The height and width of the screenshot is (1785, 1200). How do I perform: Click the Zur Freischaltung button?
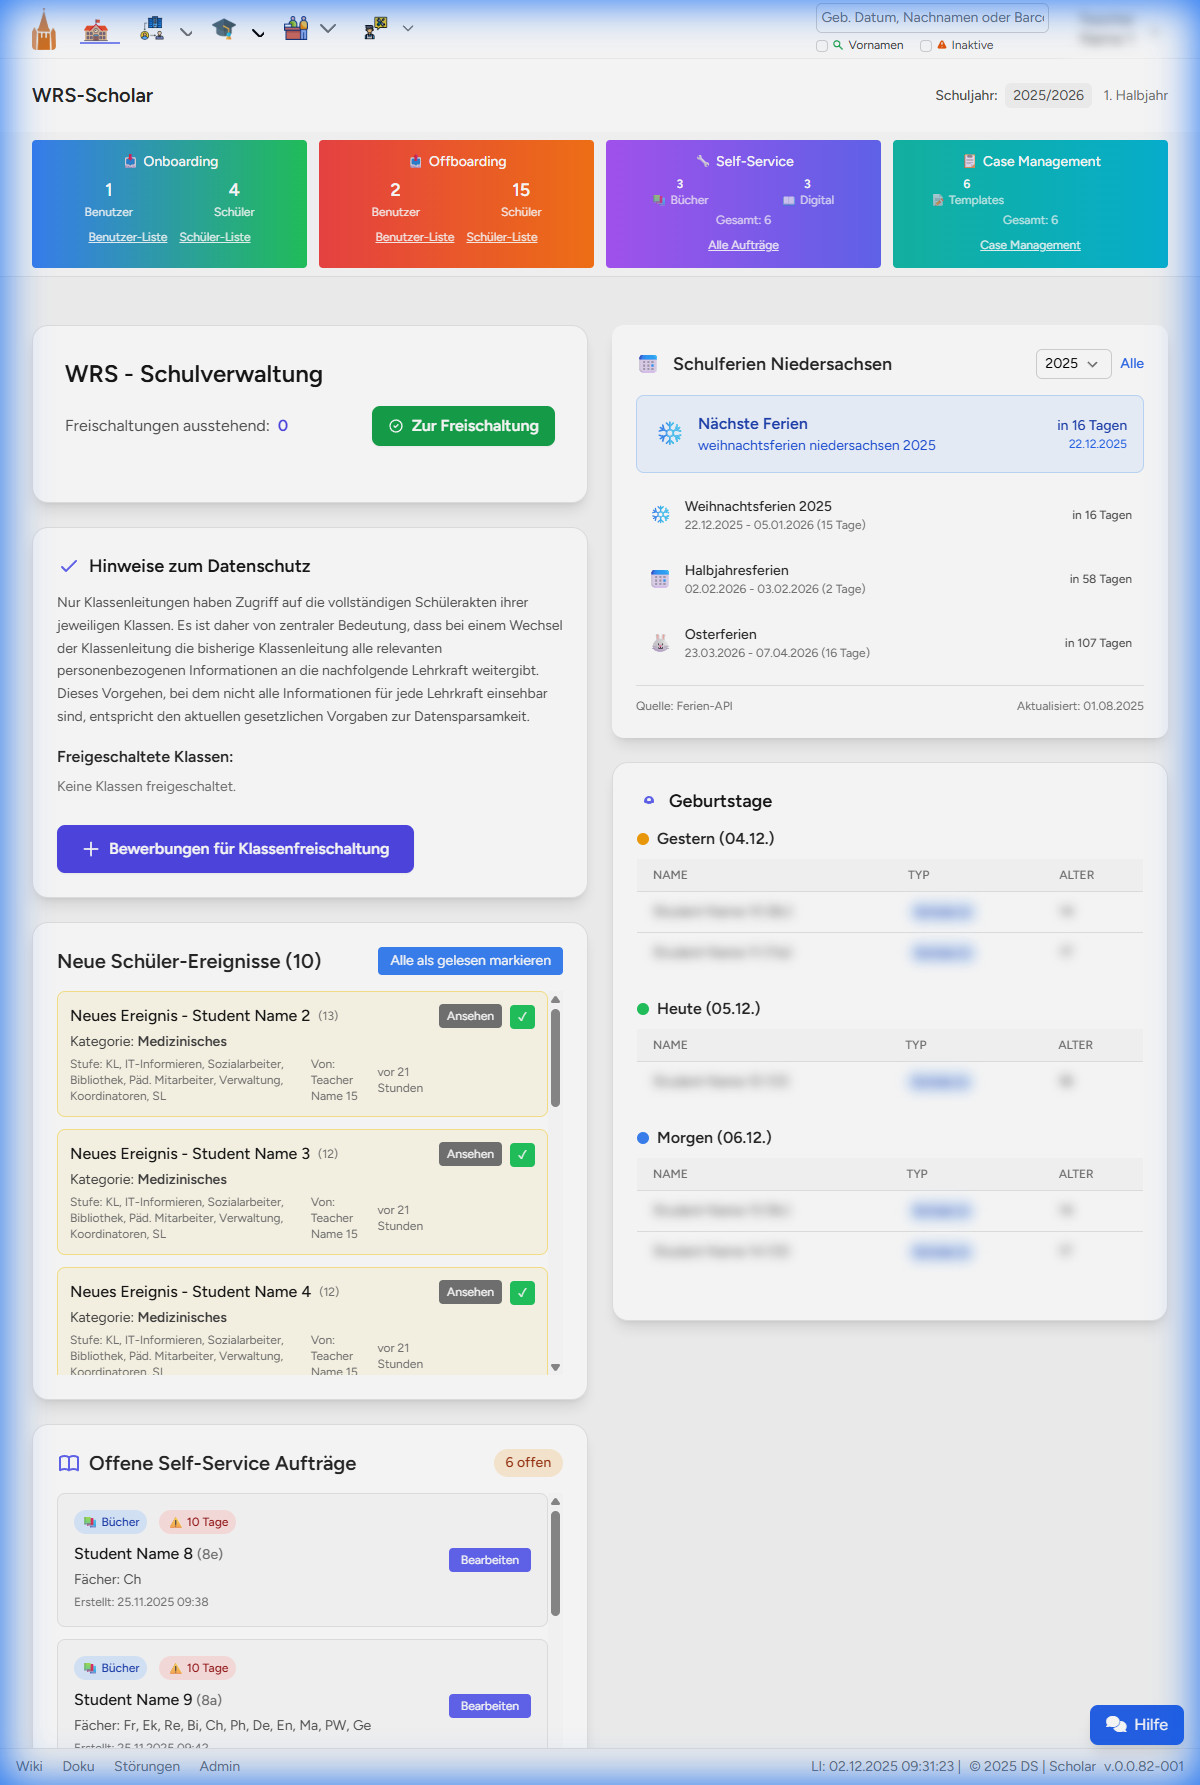(463, 426)
